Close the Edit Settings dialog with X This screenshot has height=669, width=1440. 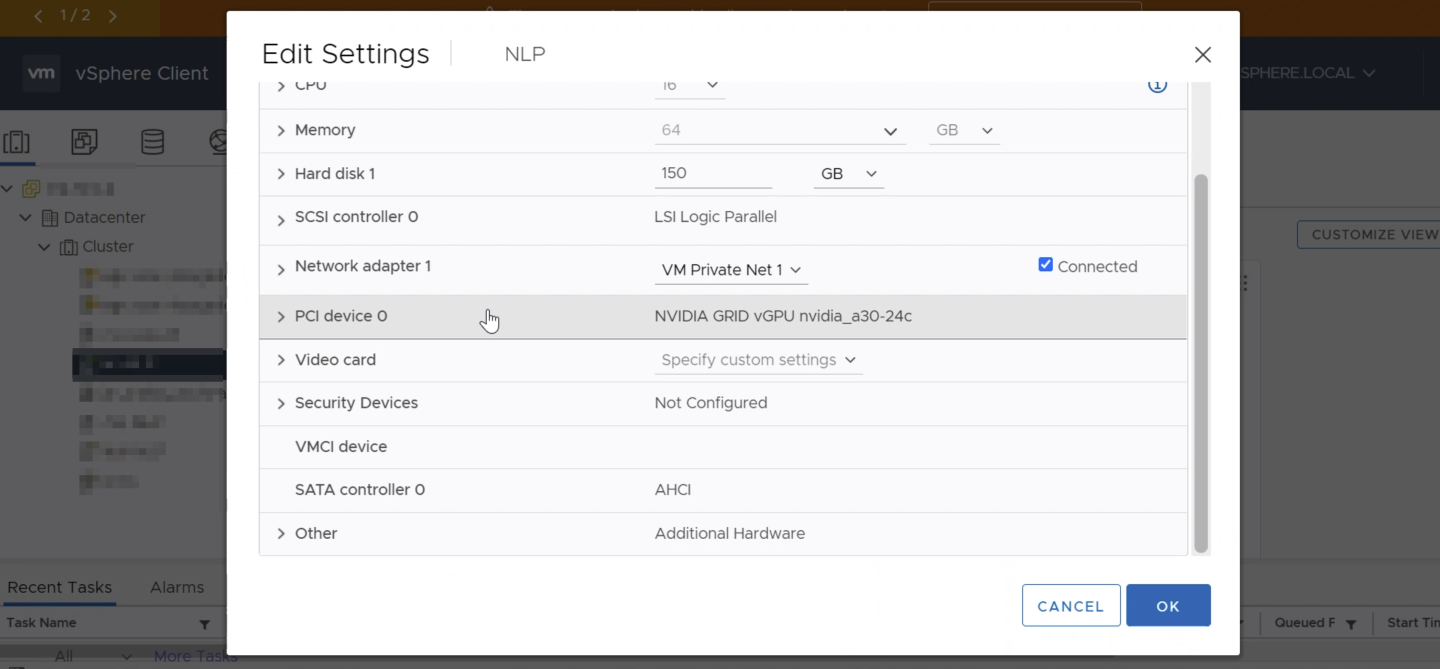(1202, 55)
